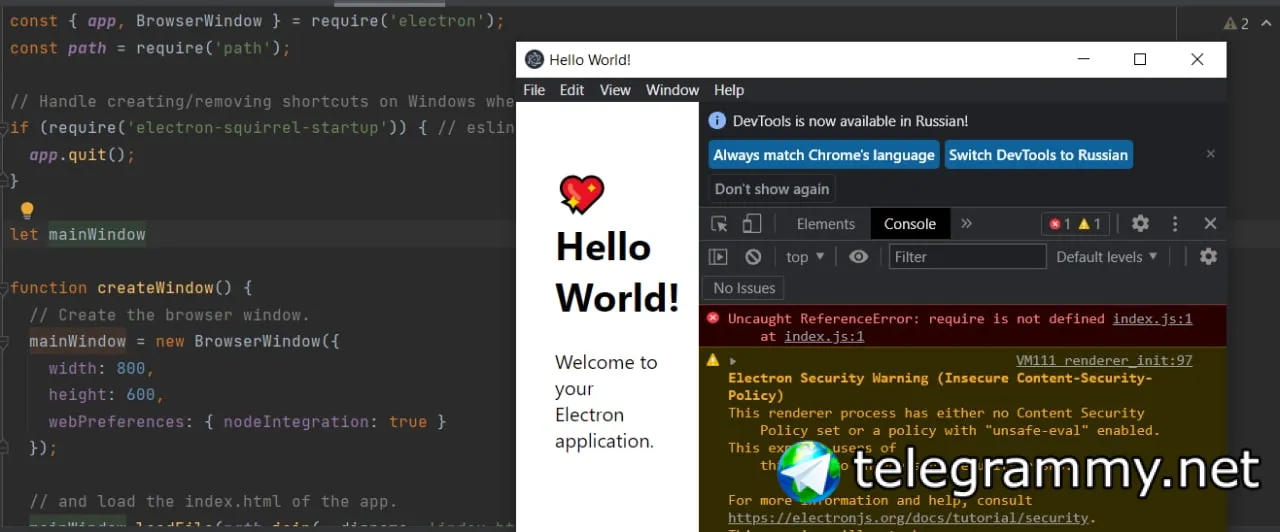Click 'nodeIntegration: true' in webPreferences

pos(325,422)
